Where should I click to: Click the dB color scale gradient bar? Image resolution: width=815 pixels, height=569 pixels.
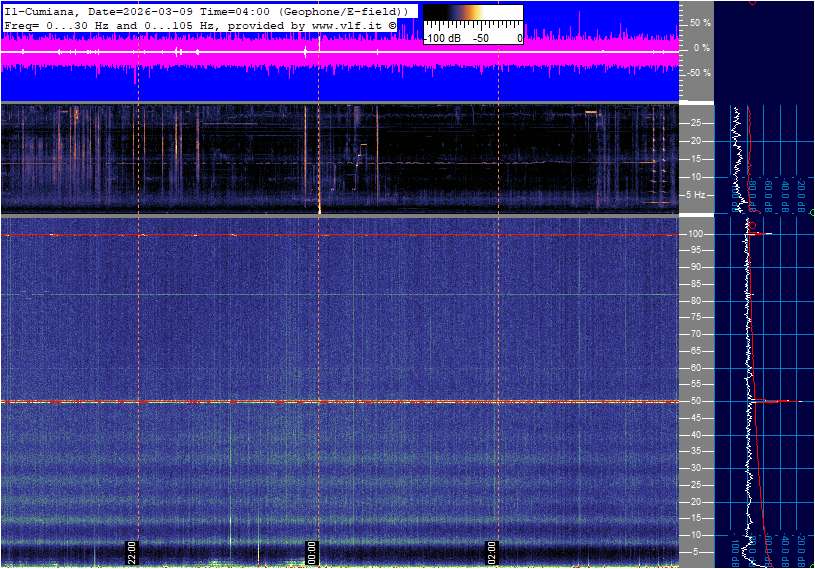click(x=473, y=11)
